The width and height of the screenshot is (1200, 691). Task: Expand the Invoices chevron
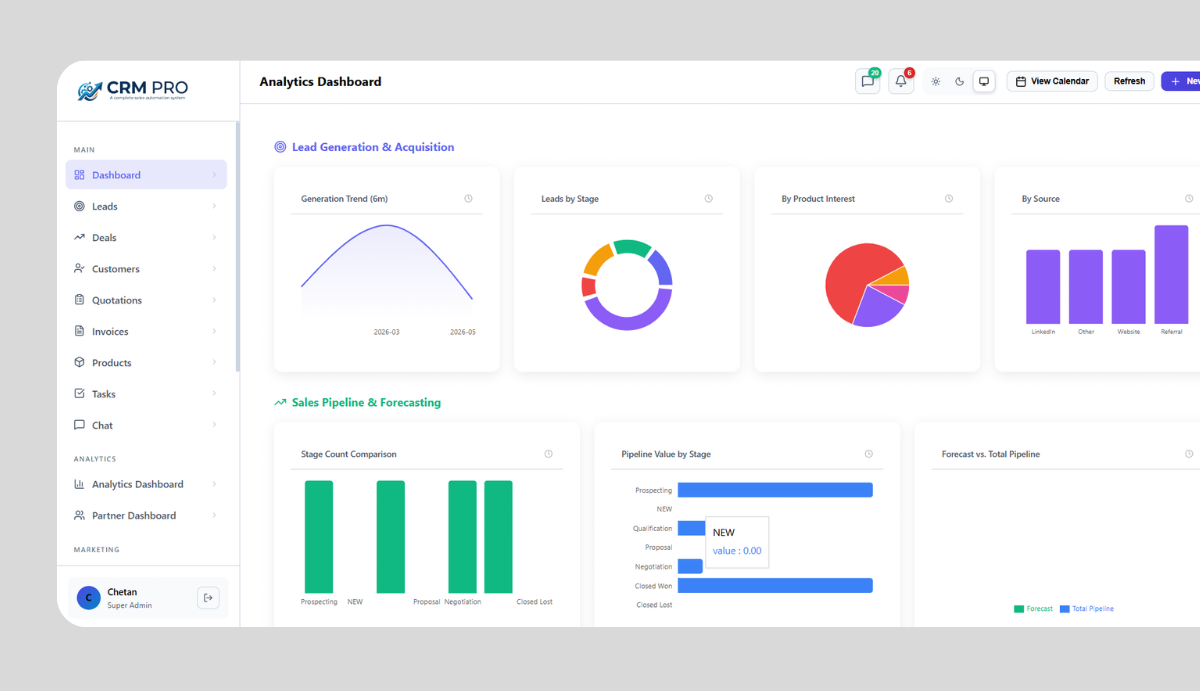click(214, 331)
